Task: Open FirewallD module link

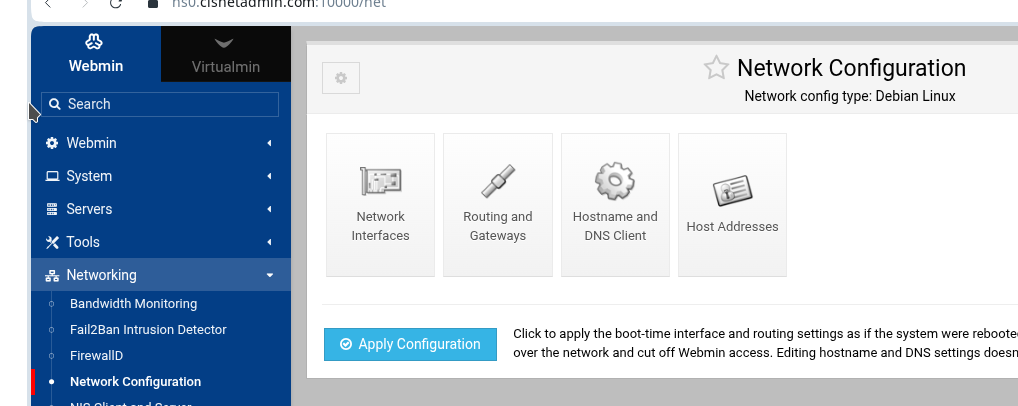Action: point(97,355)
